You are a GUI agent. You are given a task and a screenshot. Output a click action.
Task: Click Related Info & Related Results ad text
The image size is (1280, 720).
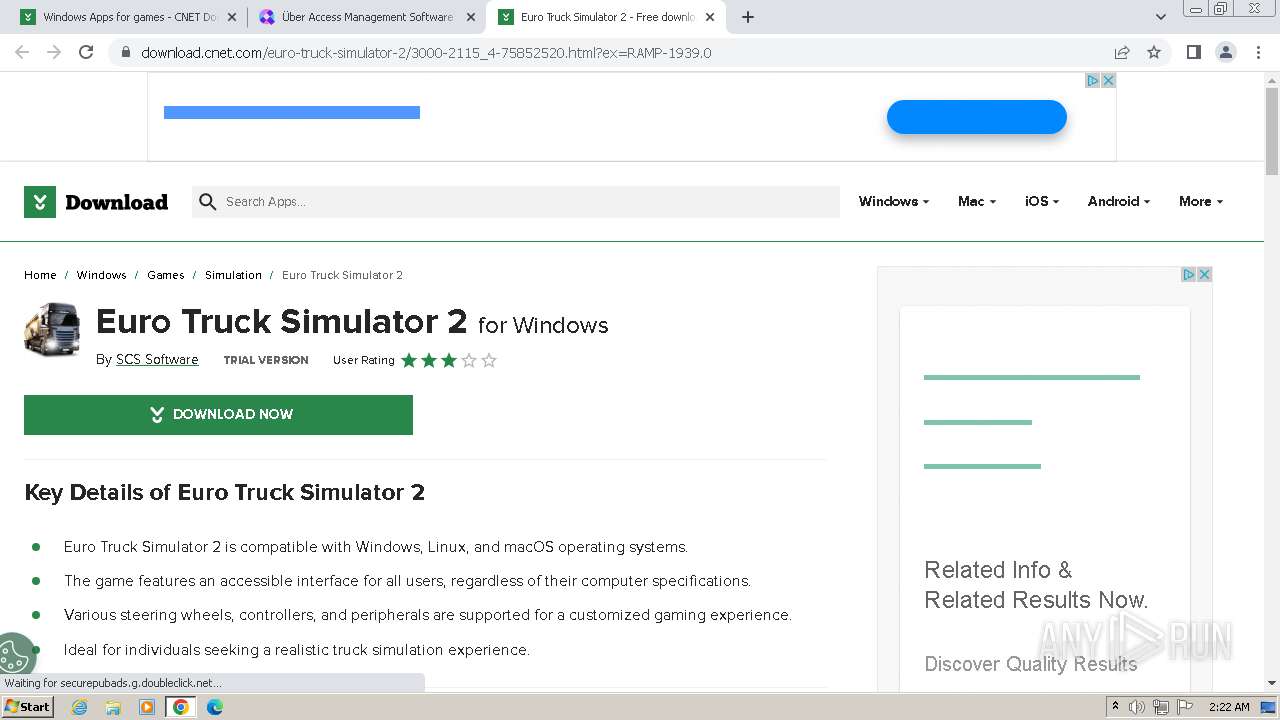[x=1036, y=585]
